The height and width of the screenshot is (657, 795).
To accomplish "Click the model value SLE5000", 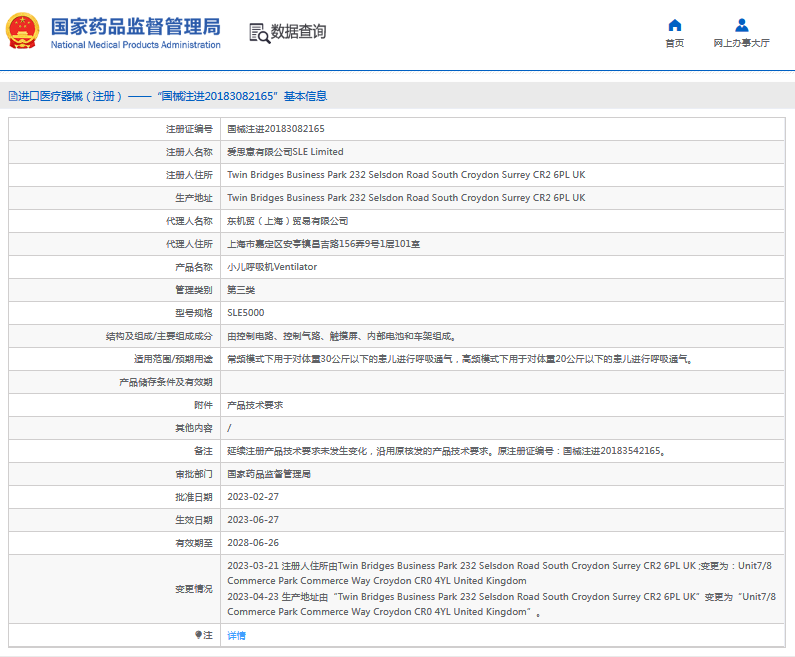I will tap(245, 313).
